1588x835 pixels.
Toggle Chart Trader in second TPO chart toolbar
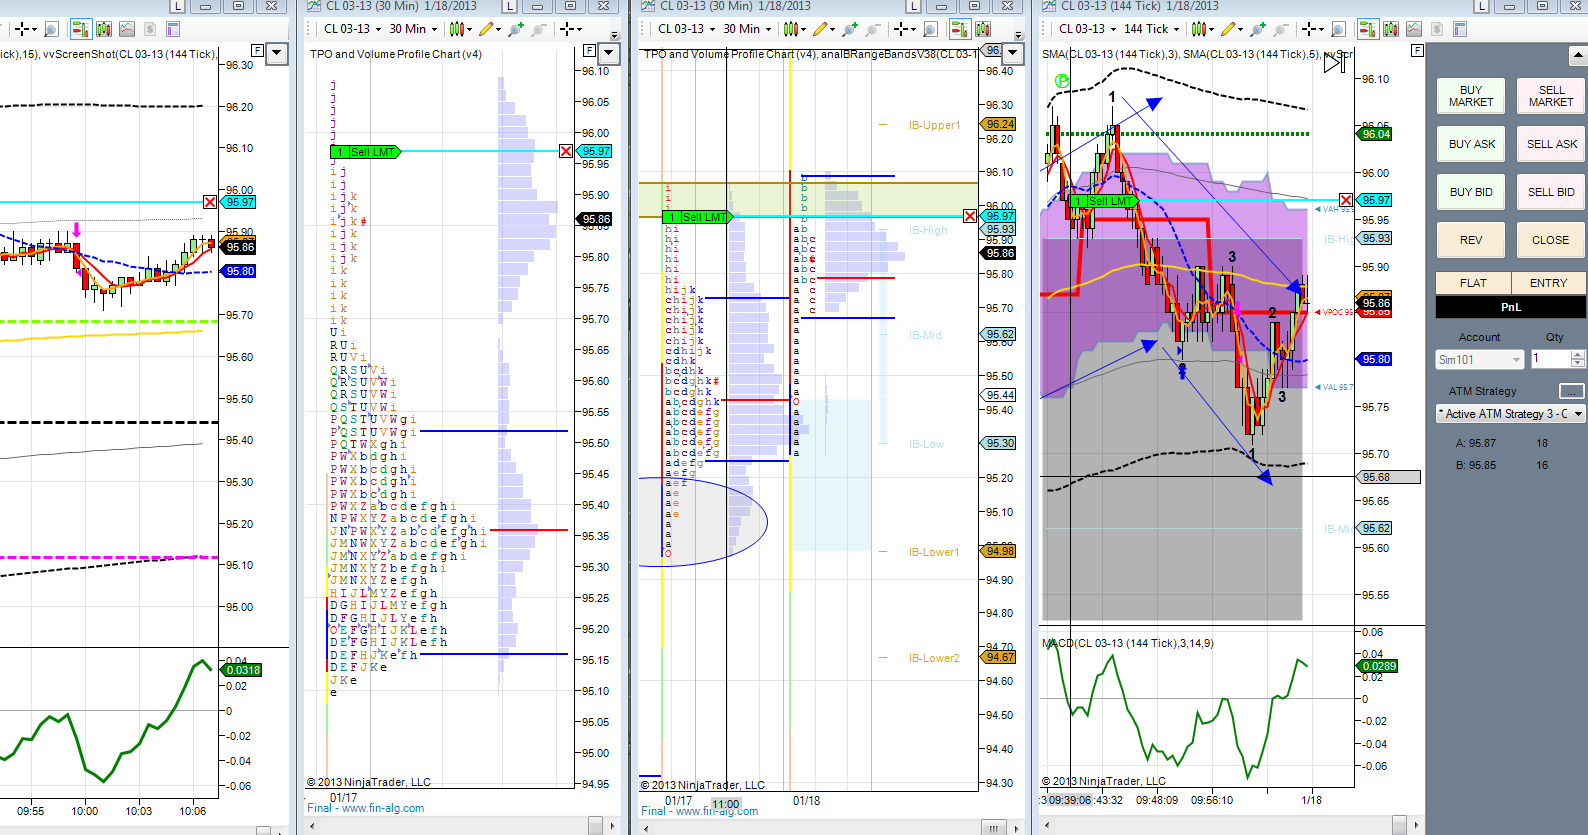960,29
